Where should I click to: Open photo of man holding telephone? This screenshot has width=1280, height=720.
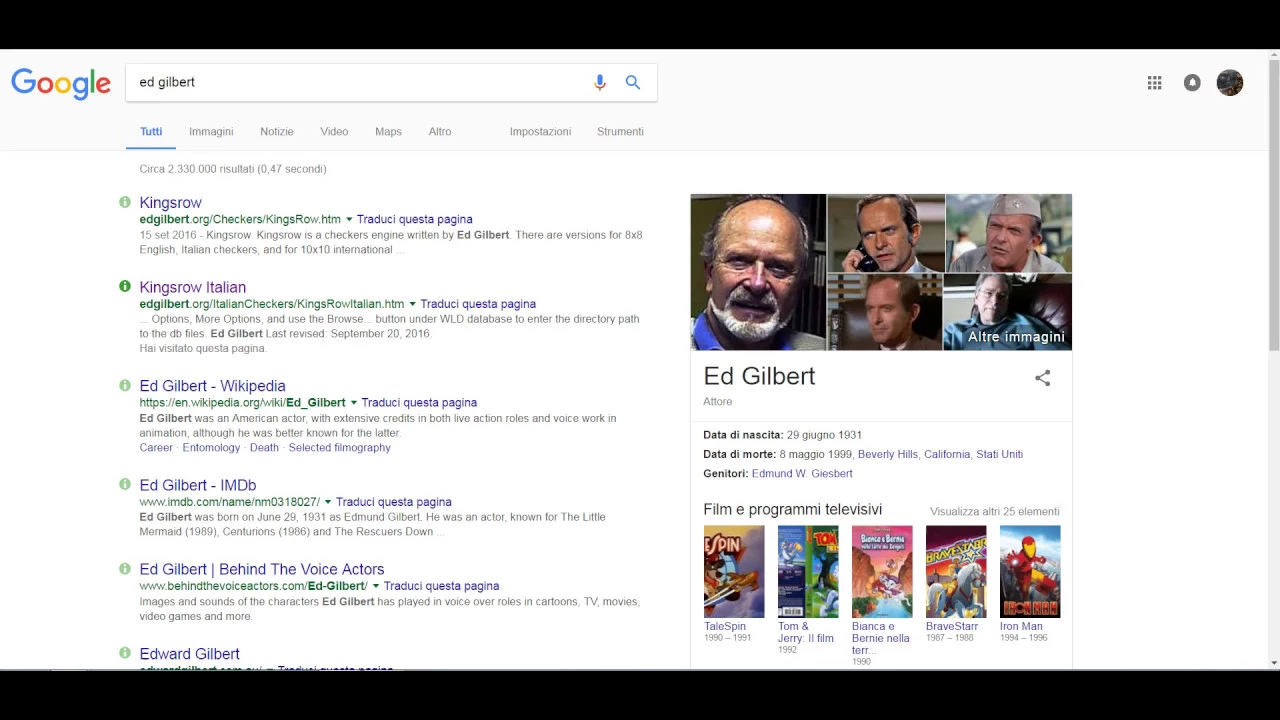[x=885, y=233]
